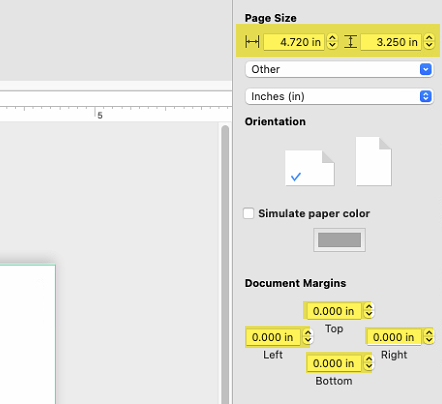Click the page width icon
The width and height of the screenshot is (442, 404).
tap(252, 42)
